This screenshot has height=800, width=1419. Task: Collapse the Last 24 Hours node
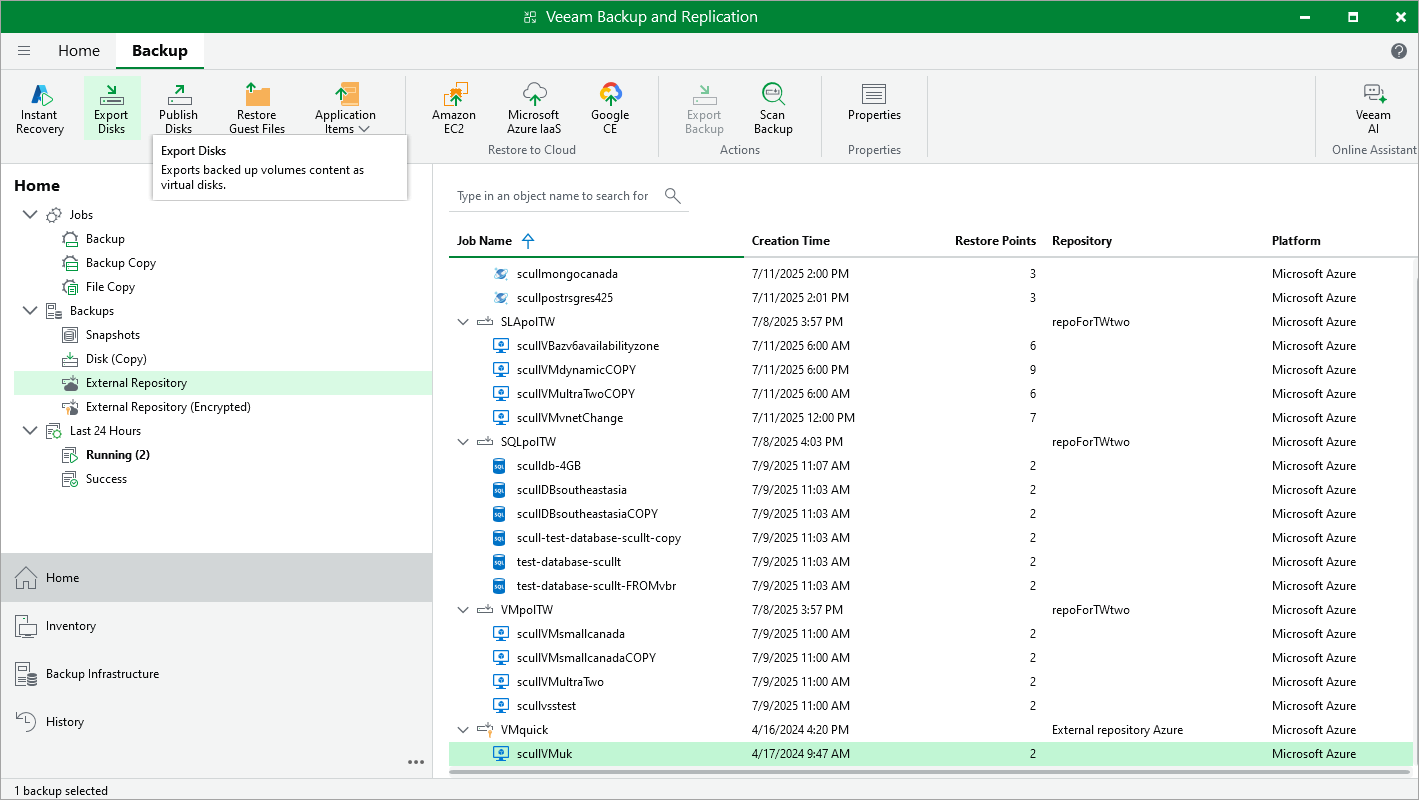tap(29, 431)
